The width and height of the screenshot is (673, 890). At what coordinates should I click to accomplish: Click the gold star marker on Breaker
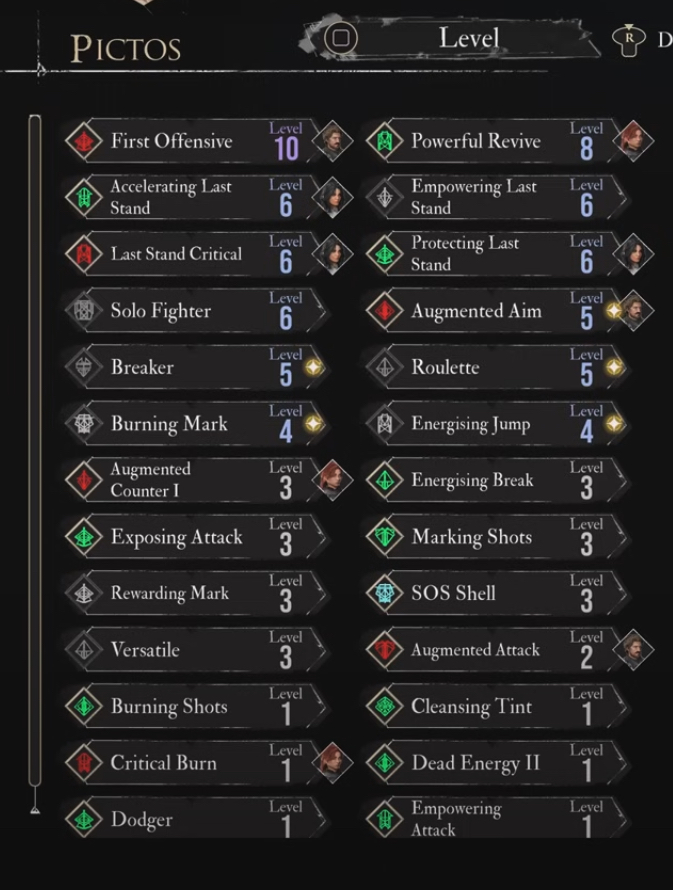pyautogui.click(x=314, y=368)
